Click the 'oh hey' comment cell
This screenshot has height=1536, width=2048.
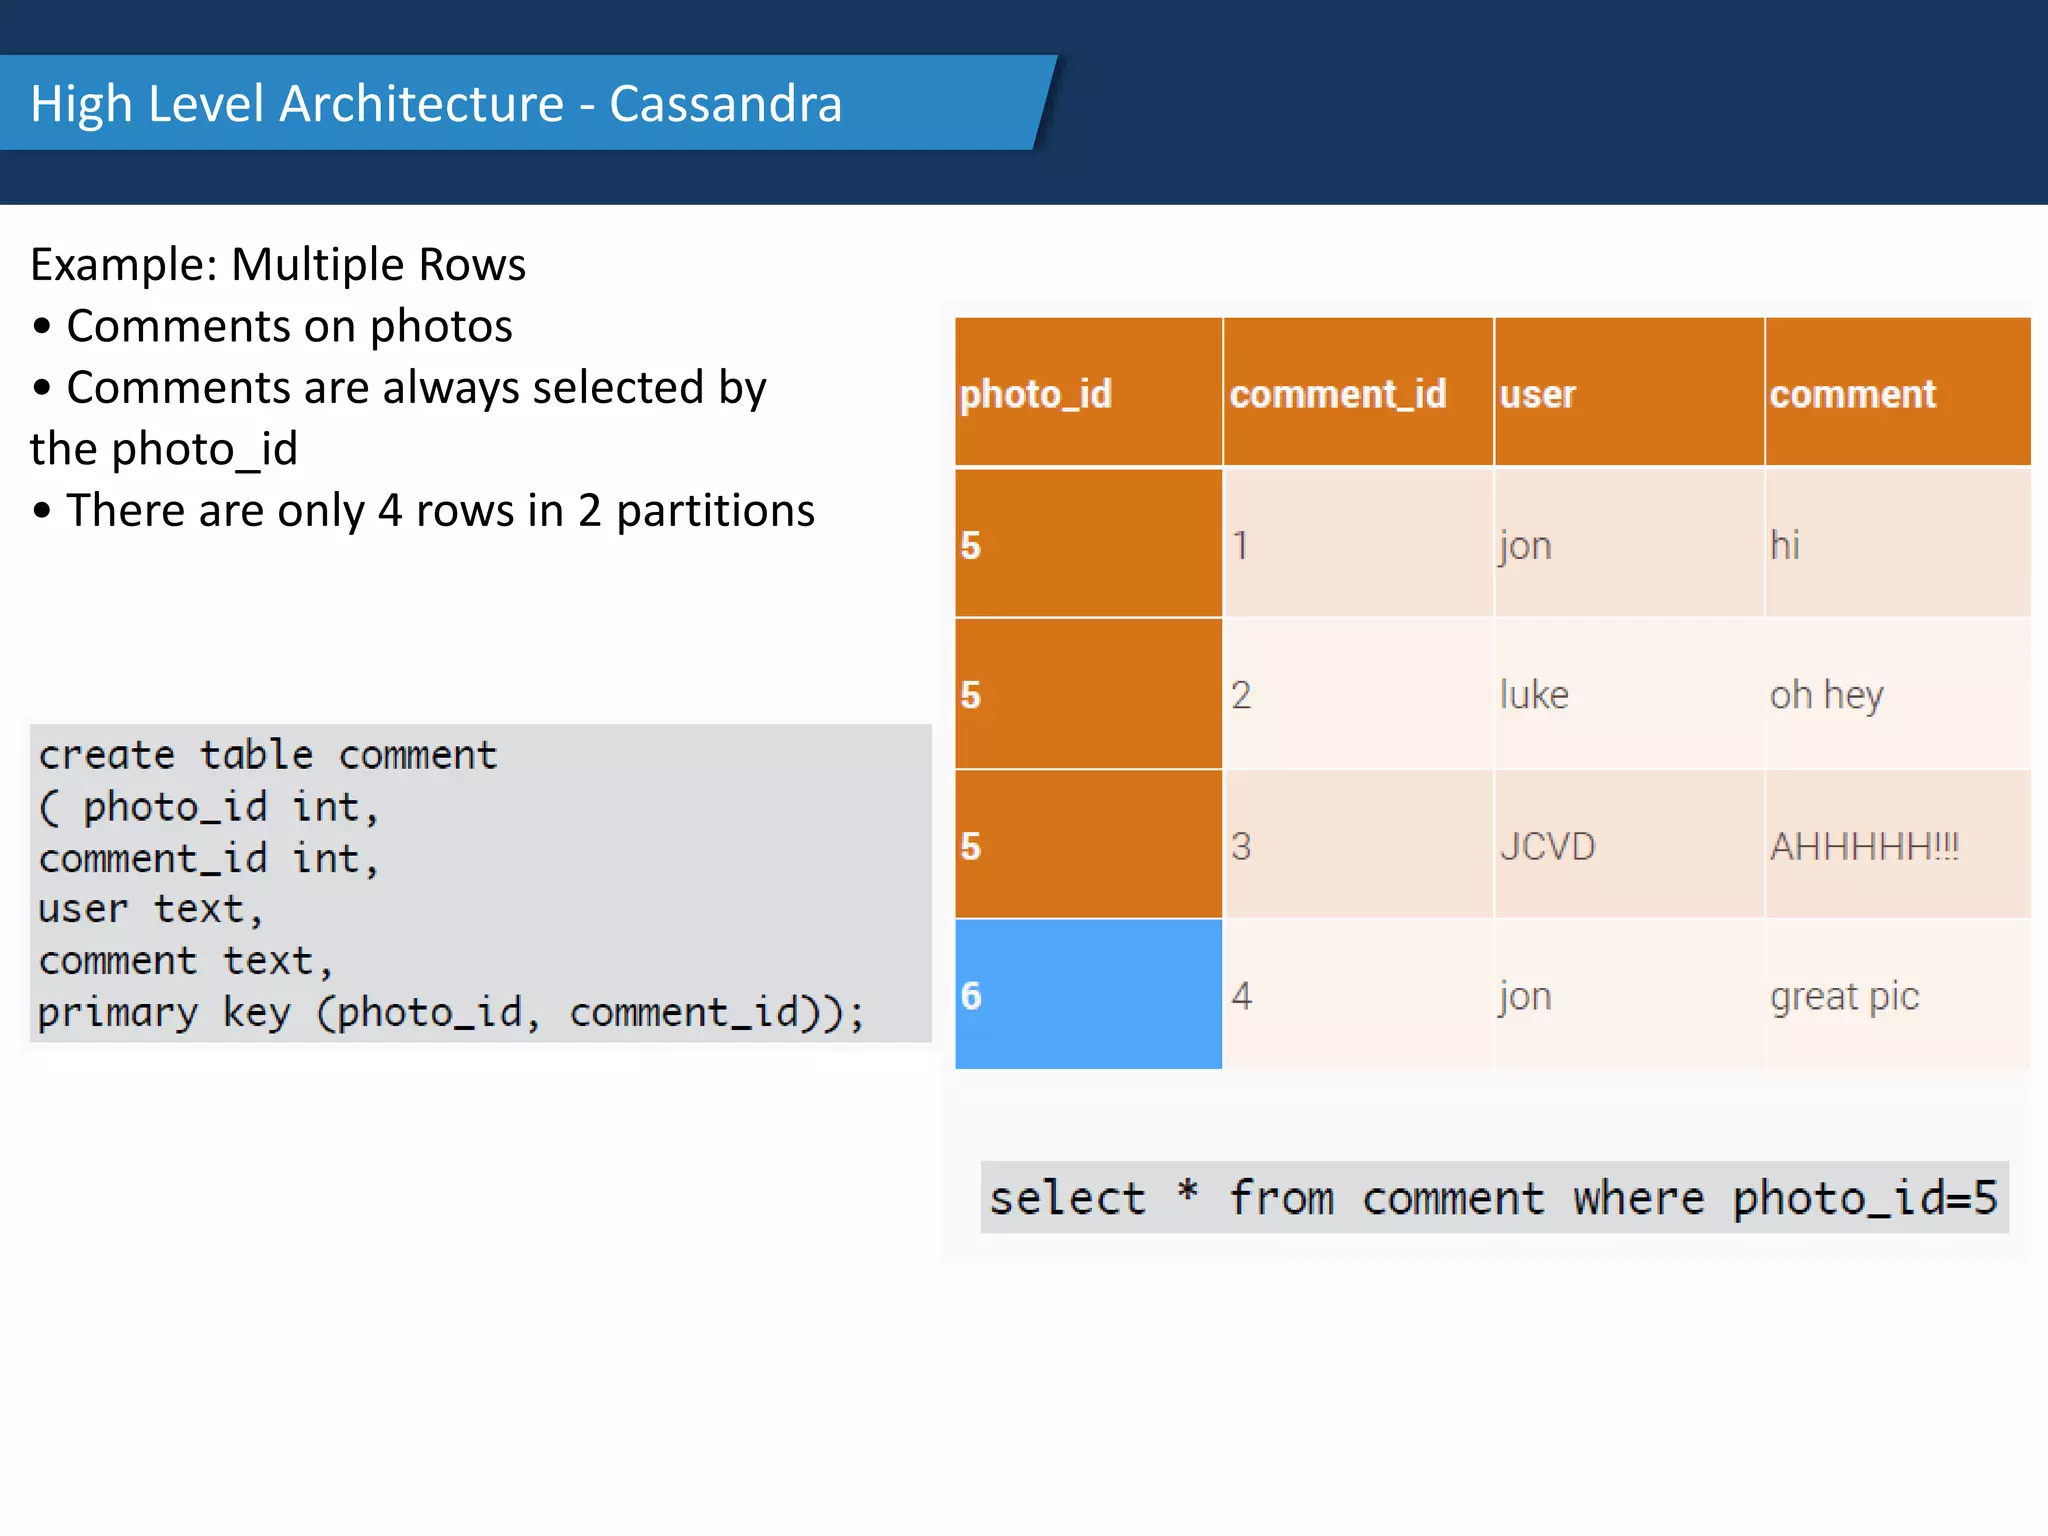1826,694
